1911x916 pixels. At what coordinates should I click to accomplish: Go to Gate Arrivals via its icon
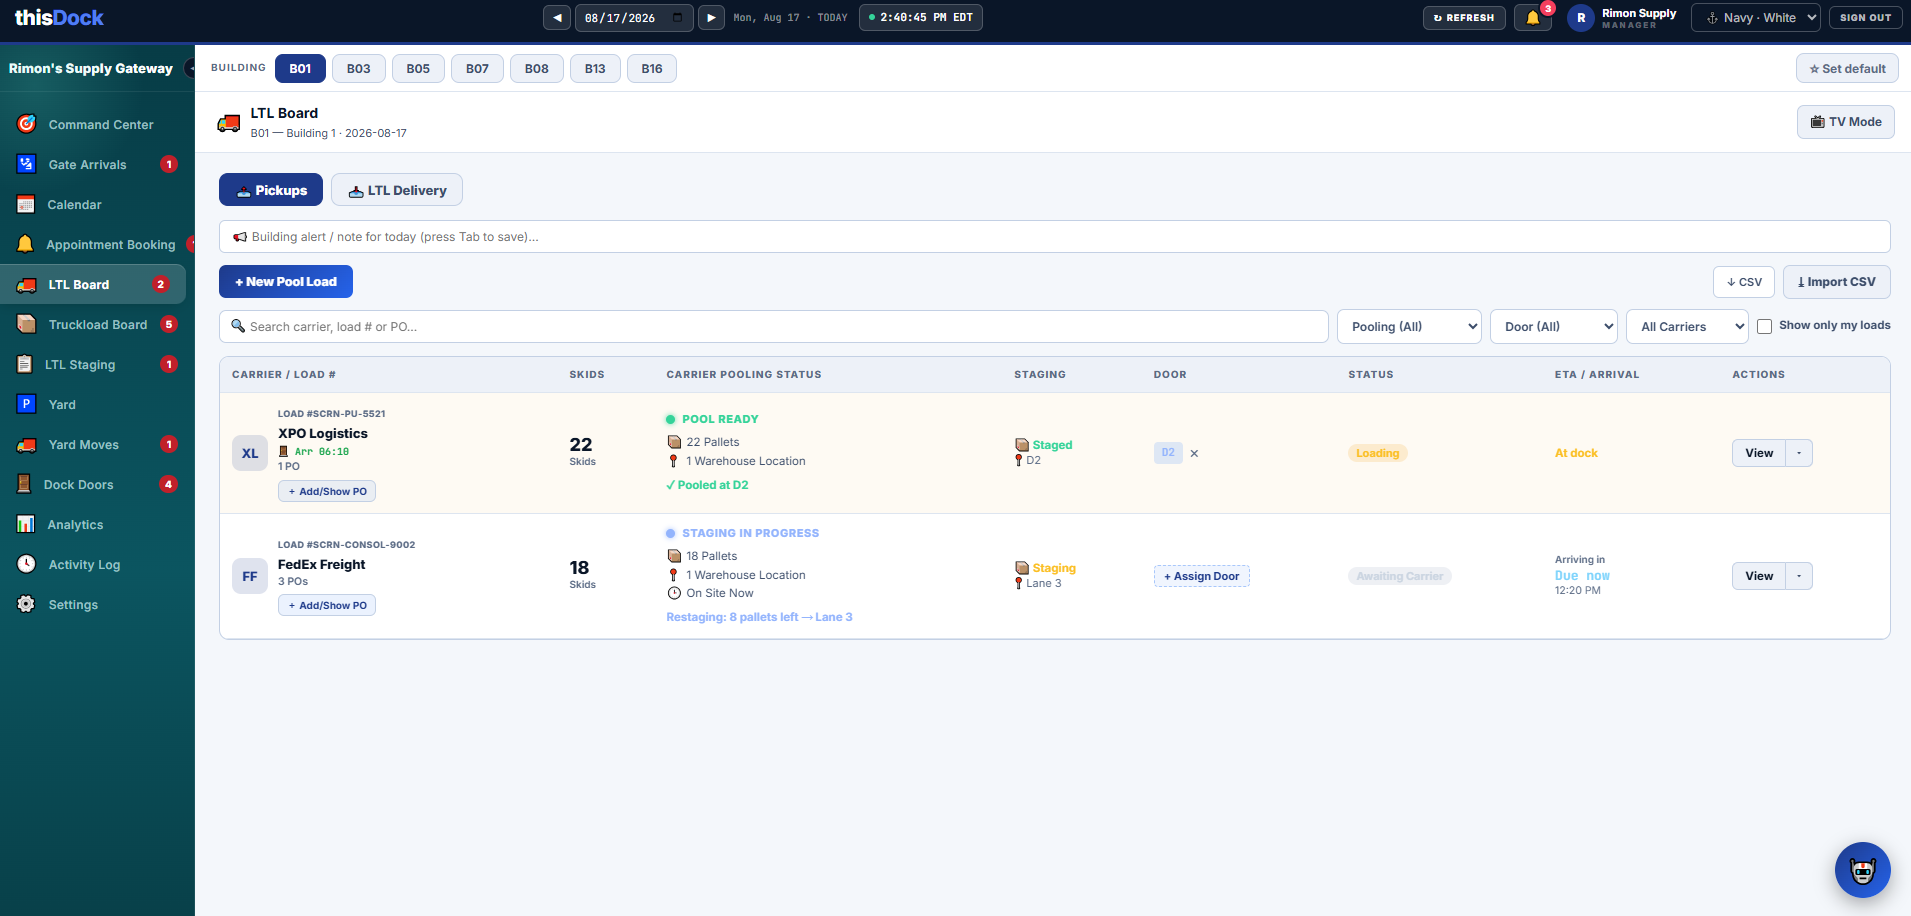pos(27,164)
